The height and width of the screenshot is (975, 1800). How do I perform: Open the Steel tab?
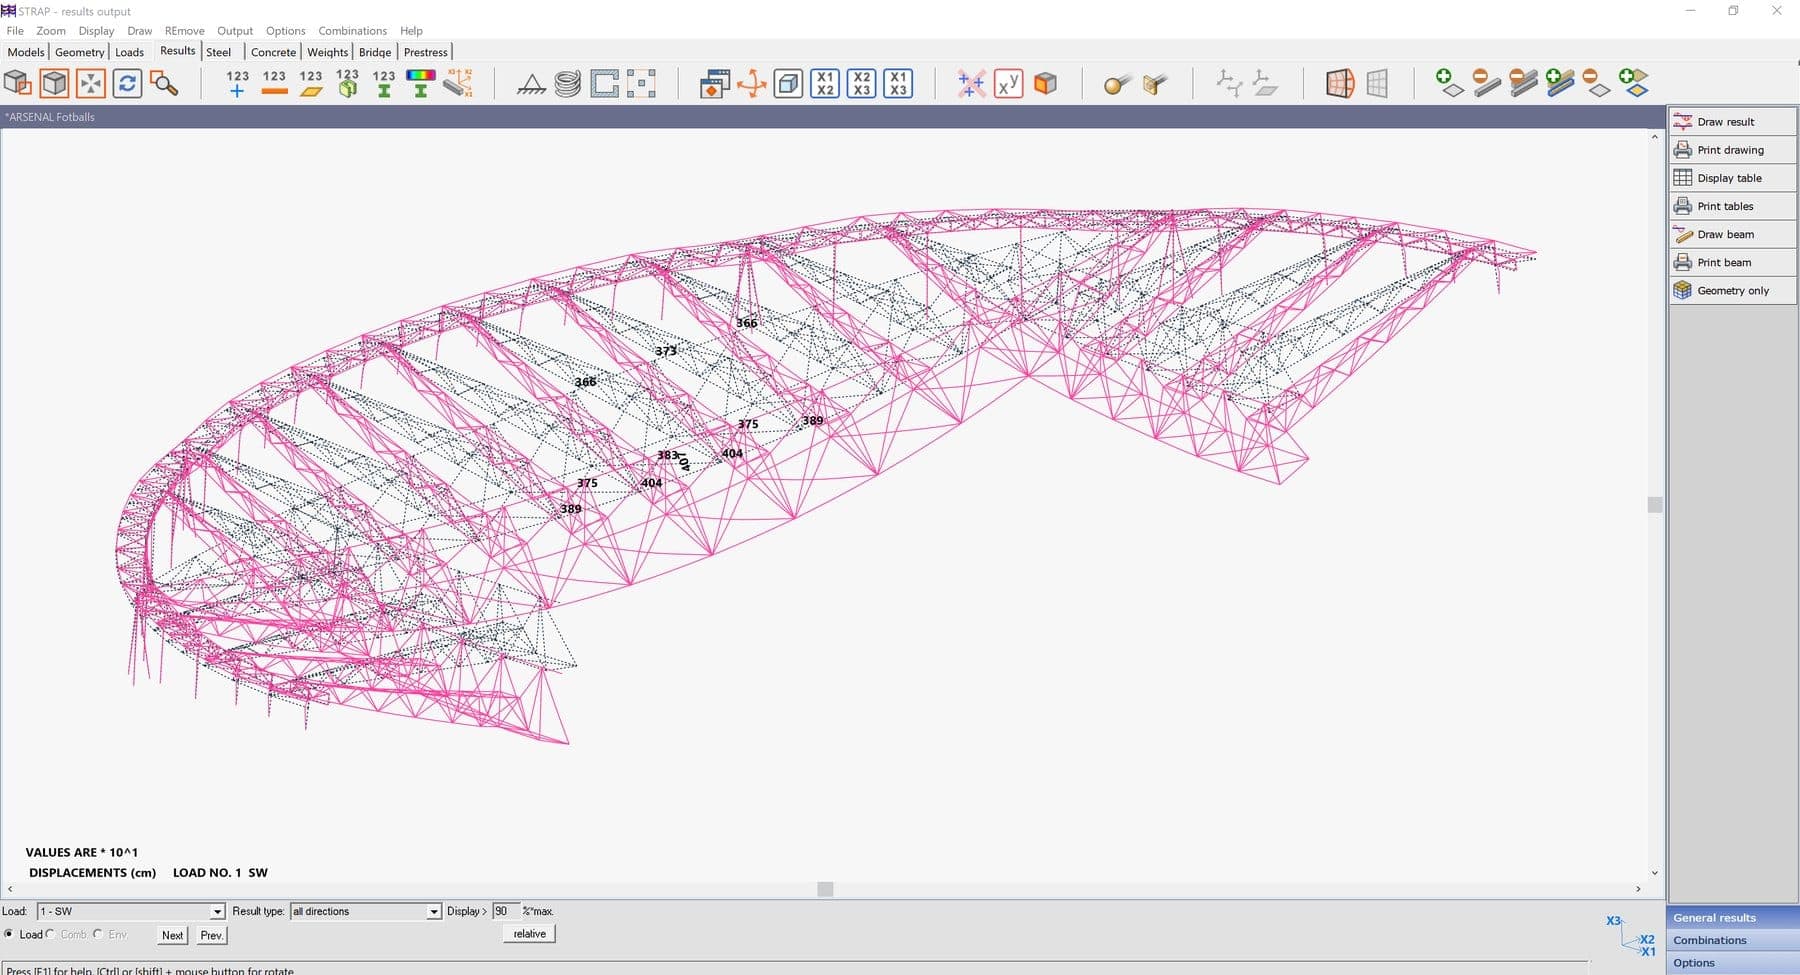[218, 52]
